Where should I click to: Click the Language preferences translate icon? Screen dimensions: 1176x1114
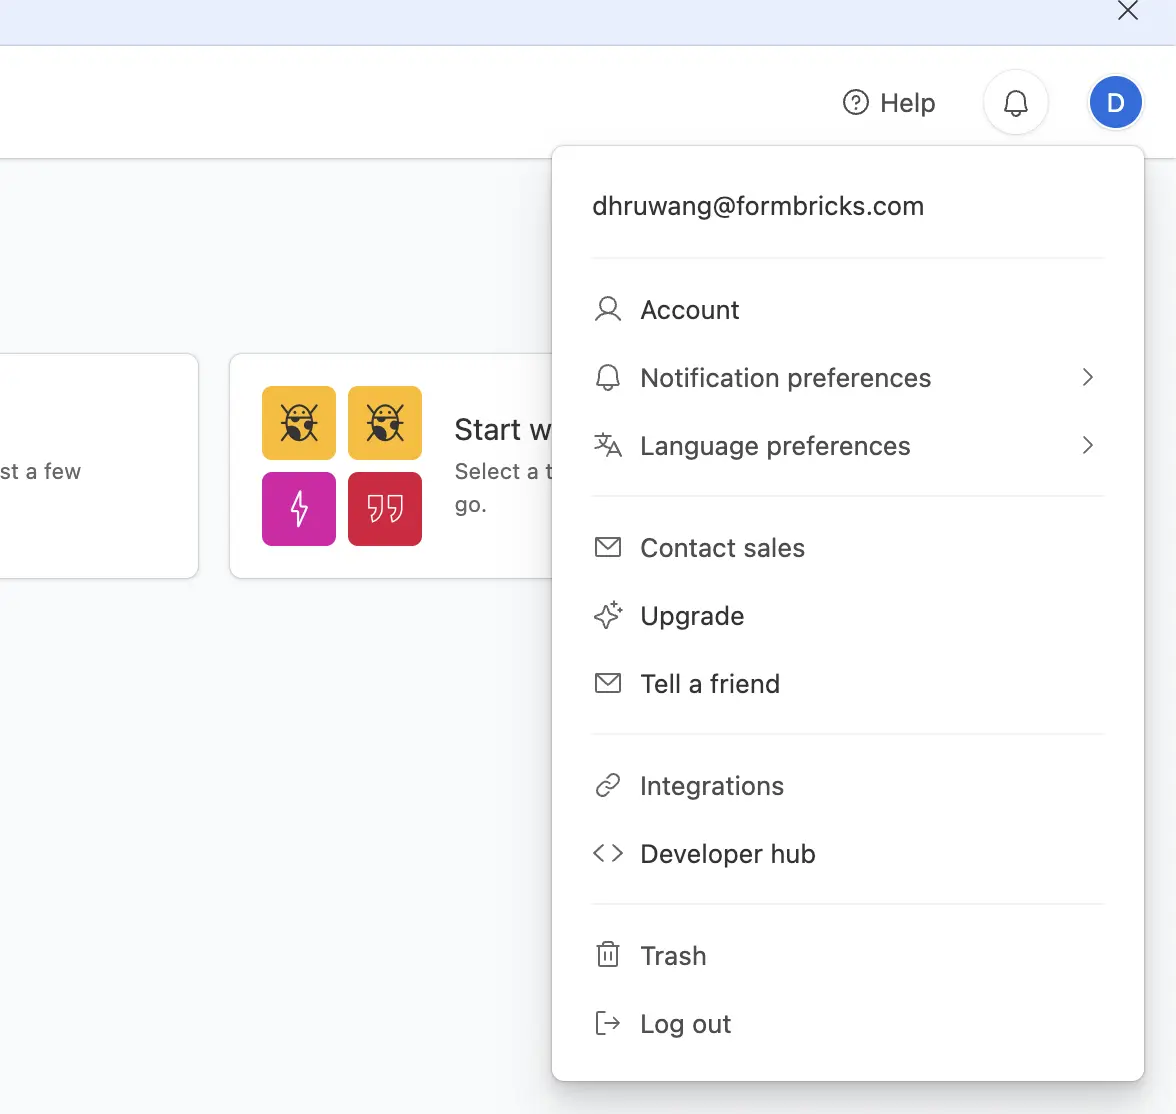(608, 446)
